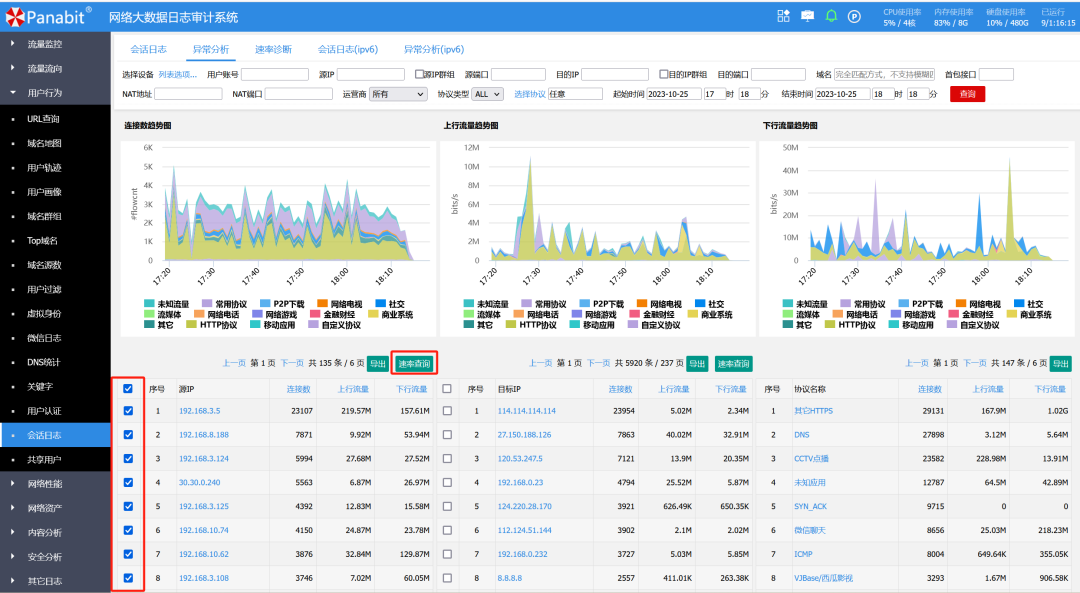This screenshot has height=593, width=1080.
Task: Check the select-all checkbox in 目标IP table header
Action: coord(447,388)
